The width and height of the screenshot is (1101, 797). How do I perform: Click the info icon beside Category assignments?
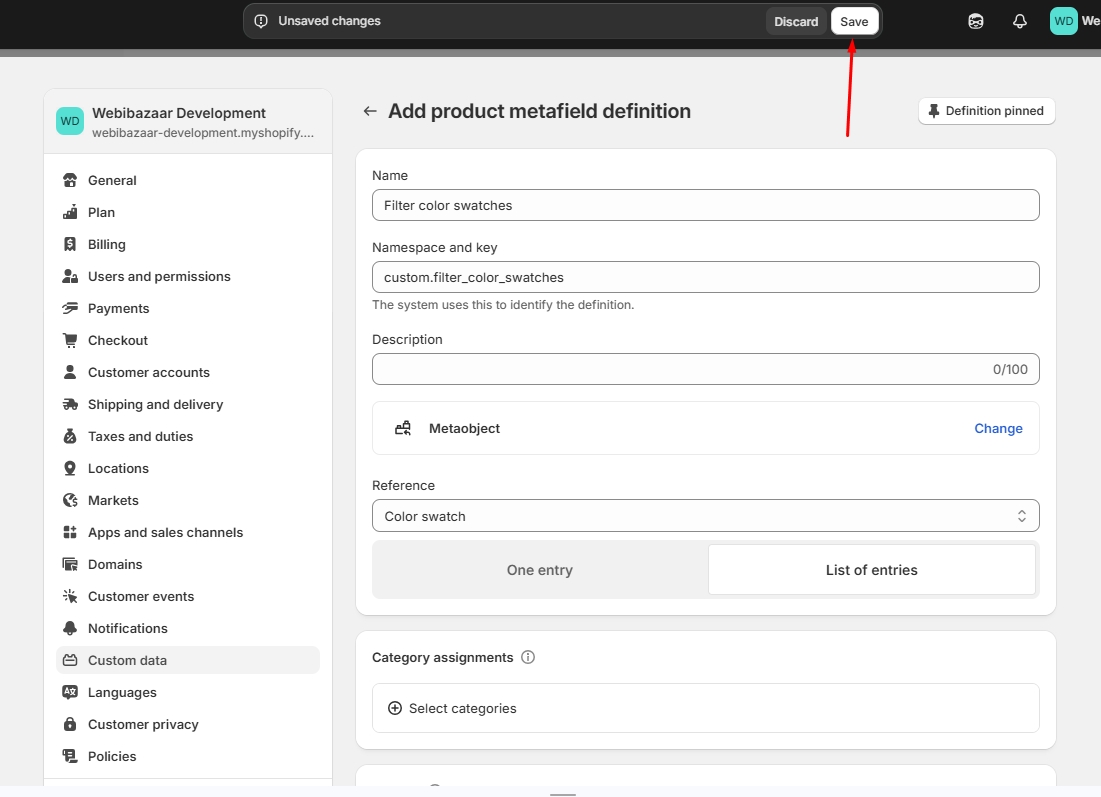528,657
